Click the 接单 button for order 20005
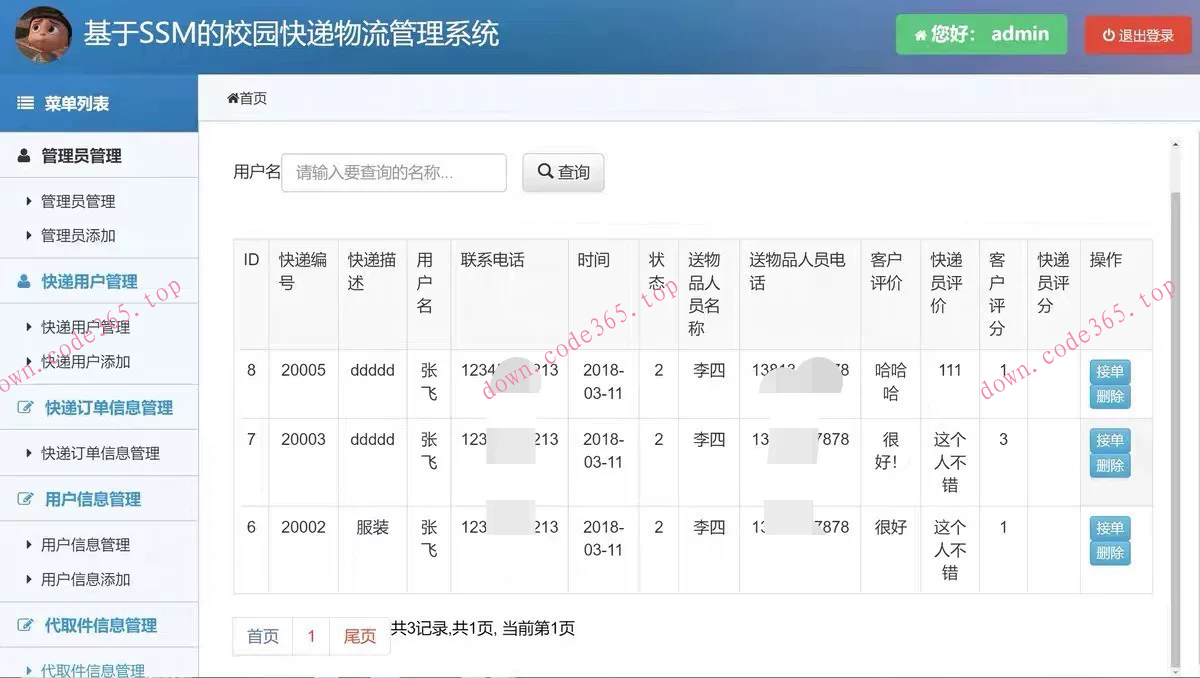1200x678 pixels. click(x=1110, y=371)
